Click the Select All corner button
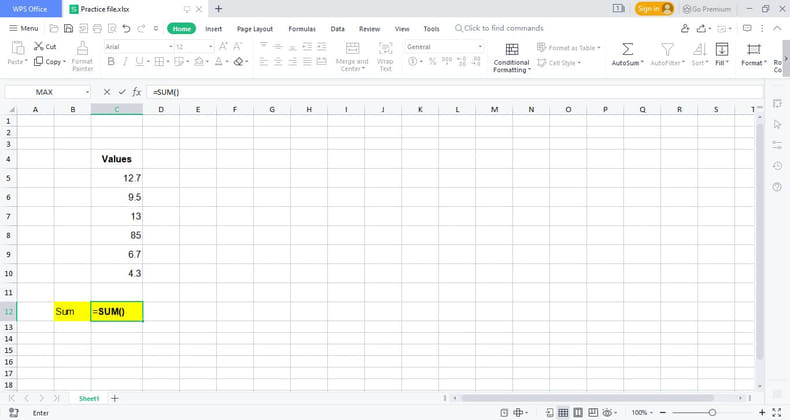The height and width of the screenshot is (420, 790). click(x=10, y=109)
